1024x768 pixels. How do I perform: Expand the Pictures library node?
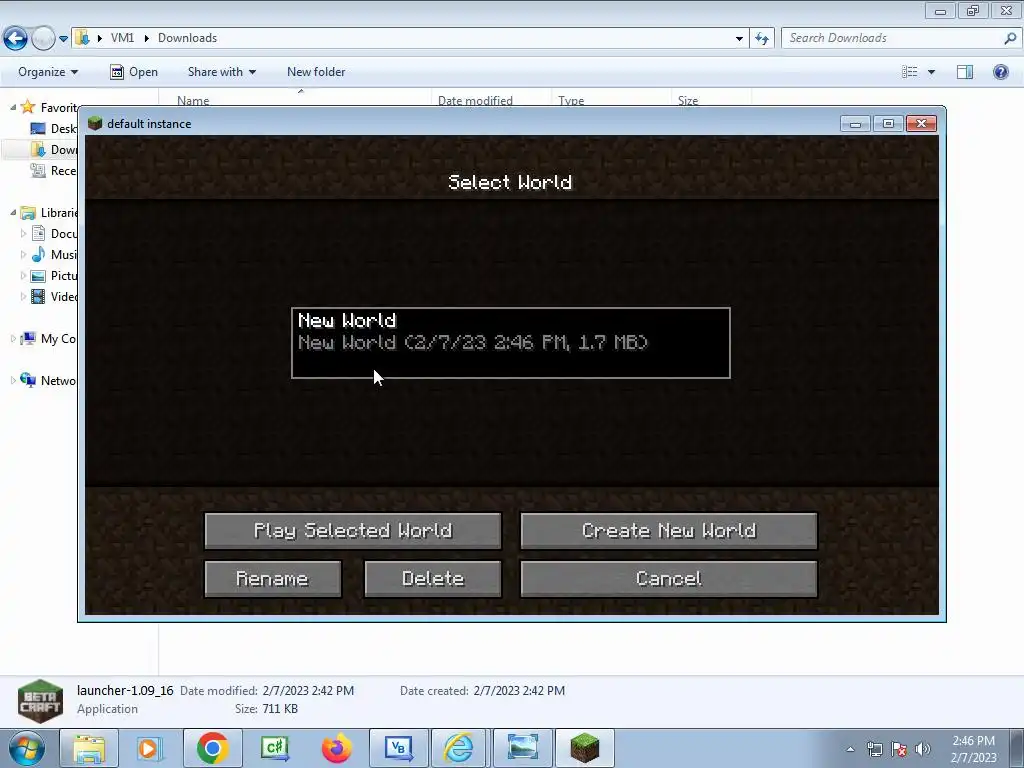(24, 275)
